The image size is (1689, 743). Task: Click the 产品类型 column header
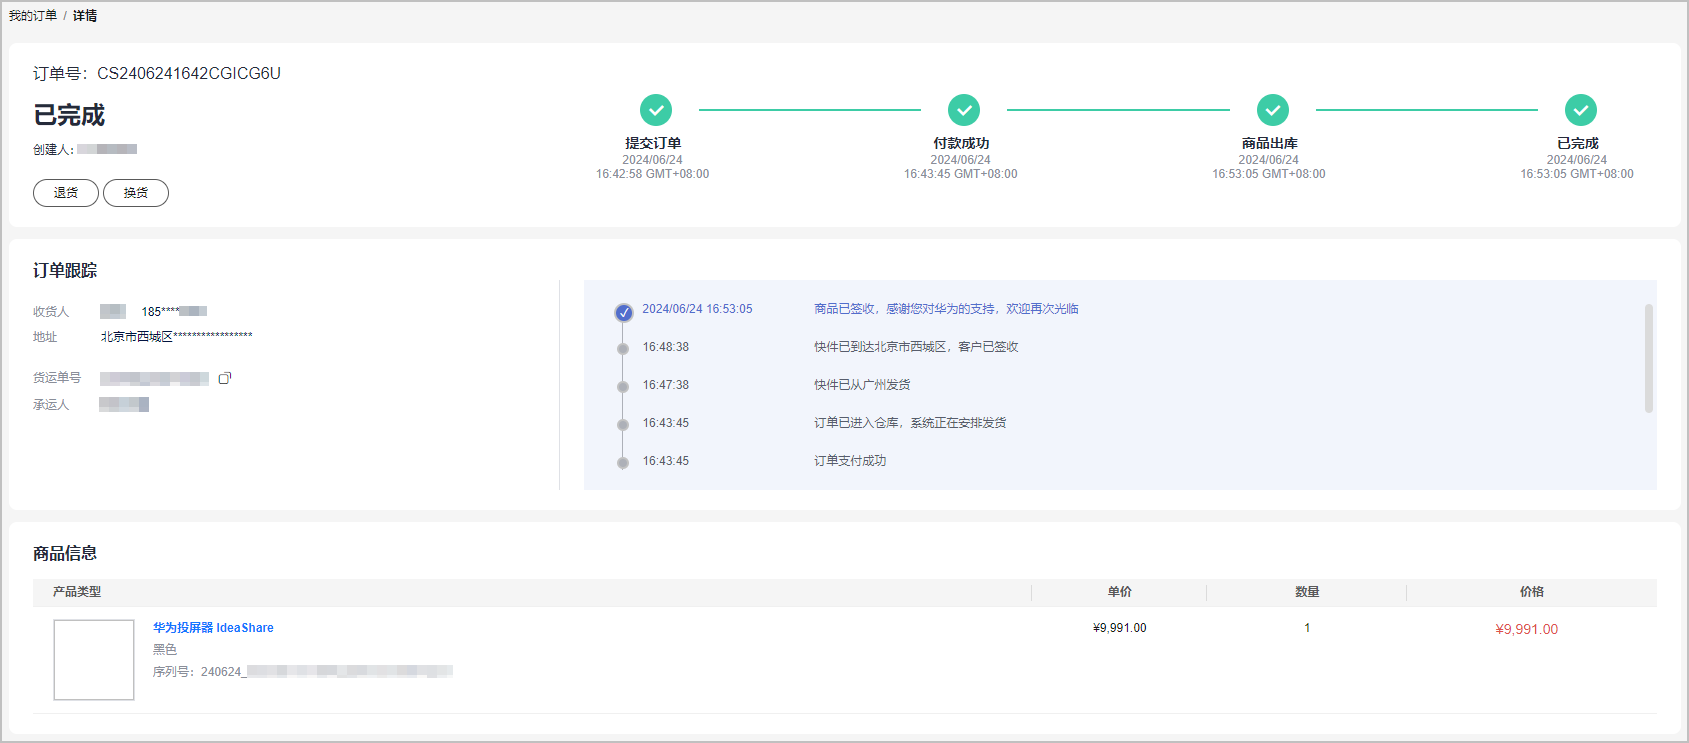click(x=77, y=592)
